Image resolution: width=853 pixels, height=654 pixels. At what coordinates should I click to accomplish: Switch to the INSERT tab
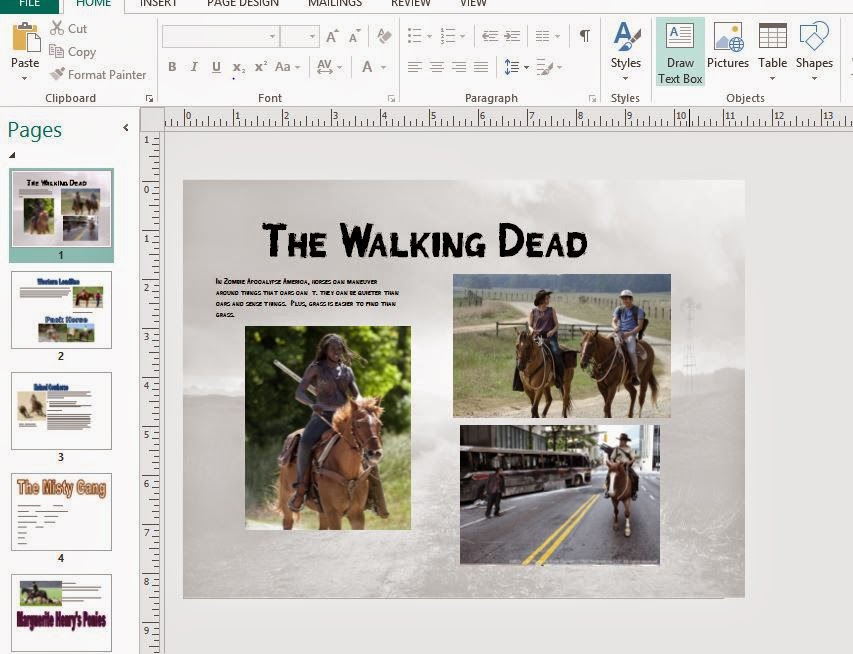pyautogui.click(x=158, y=4)
